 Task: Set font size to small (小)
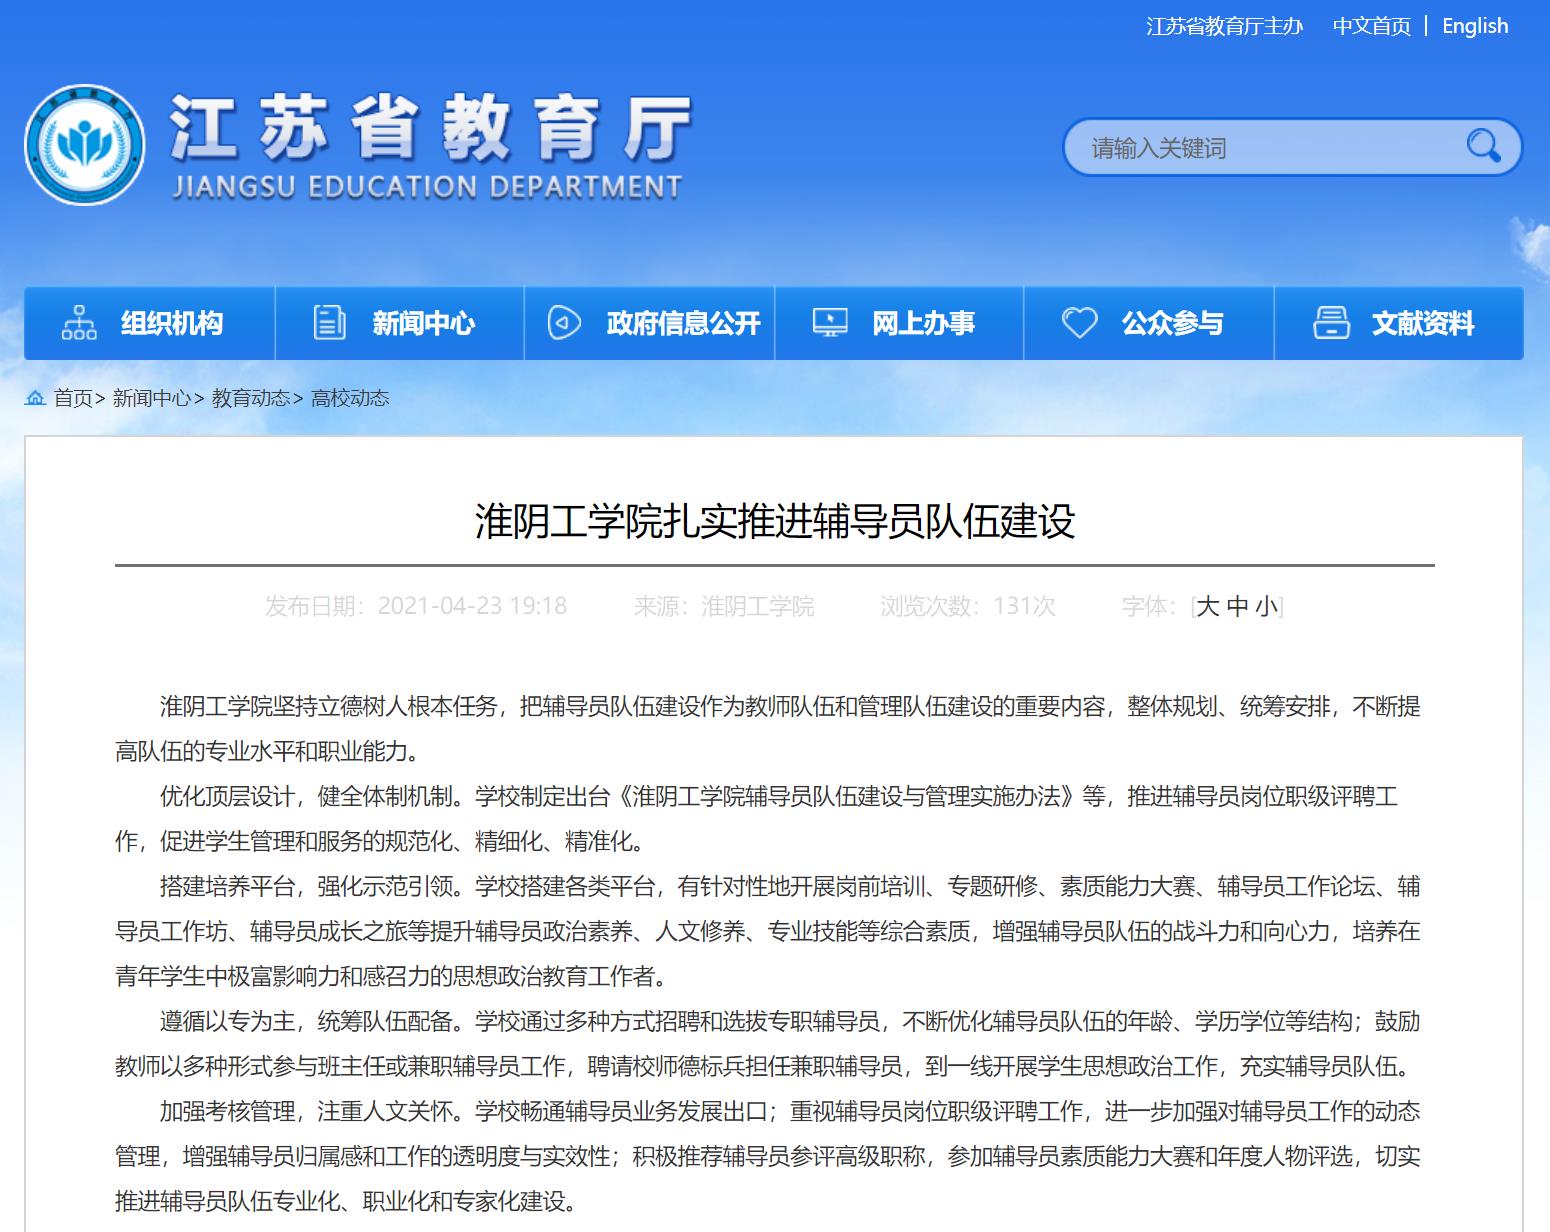pyautogui.click(x=1267, y=606)
